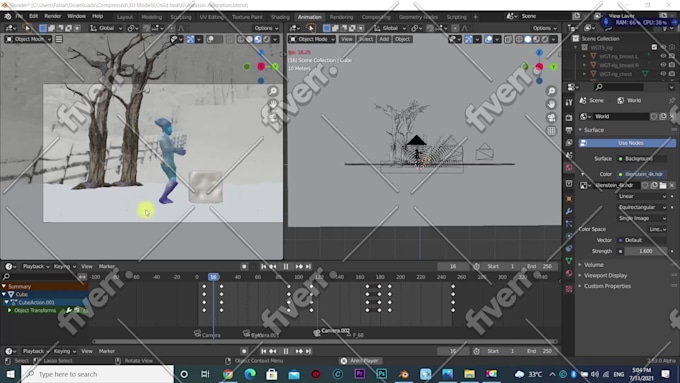The height and width of the screenshot is (383, 680).
Task: Hide WGT-rig_chest with its eye icon
Action: 663,74
